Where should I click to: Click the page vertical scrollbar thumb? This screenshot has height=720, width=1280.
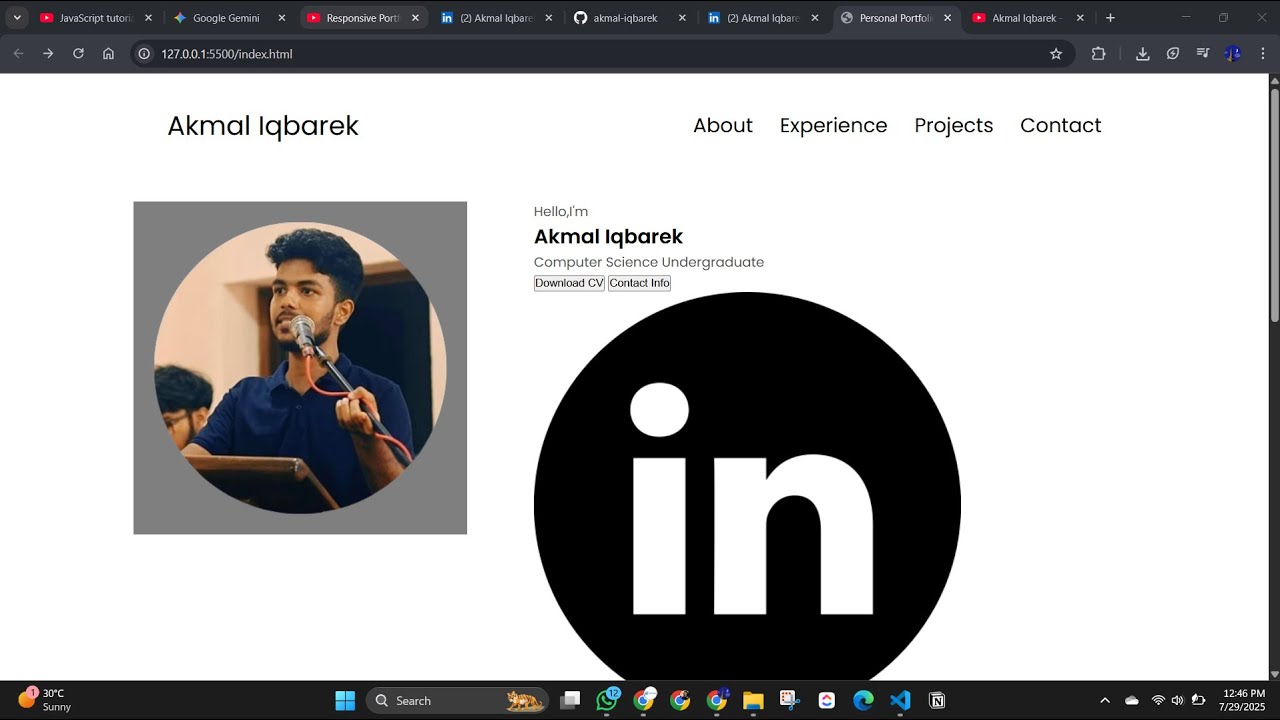(x=1274, y=205)
